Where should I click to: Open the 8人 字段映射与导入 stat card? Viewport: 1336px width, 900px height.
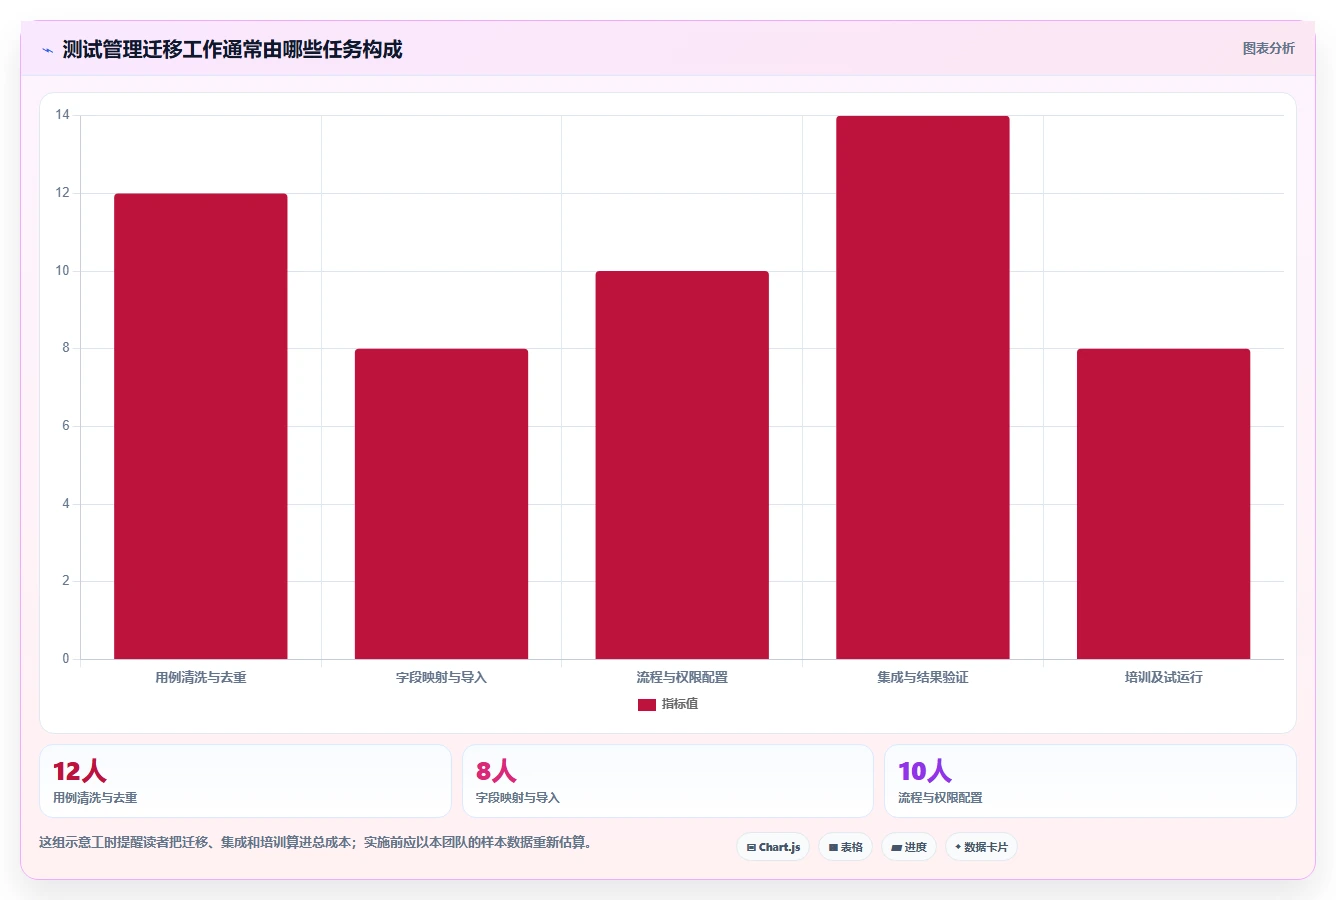pos(668,781)
